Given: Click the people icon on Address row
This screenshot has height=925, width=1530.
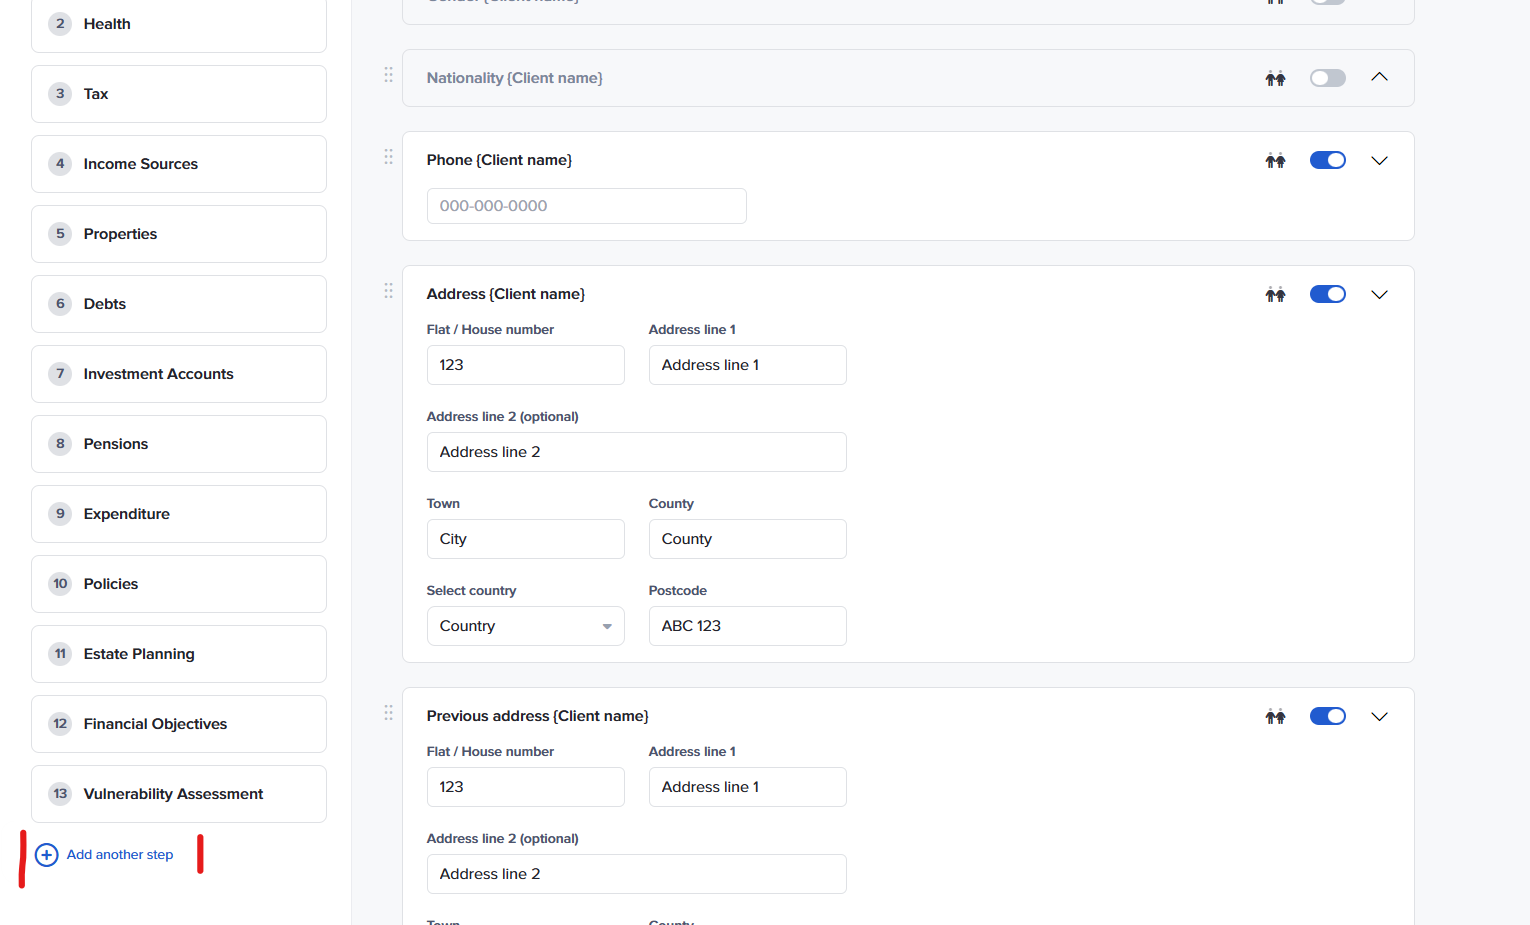Looking at the screenshot, I should point(1275,294).
